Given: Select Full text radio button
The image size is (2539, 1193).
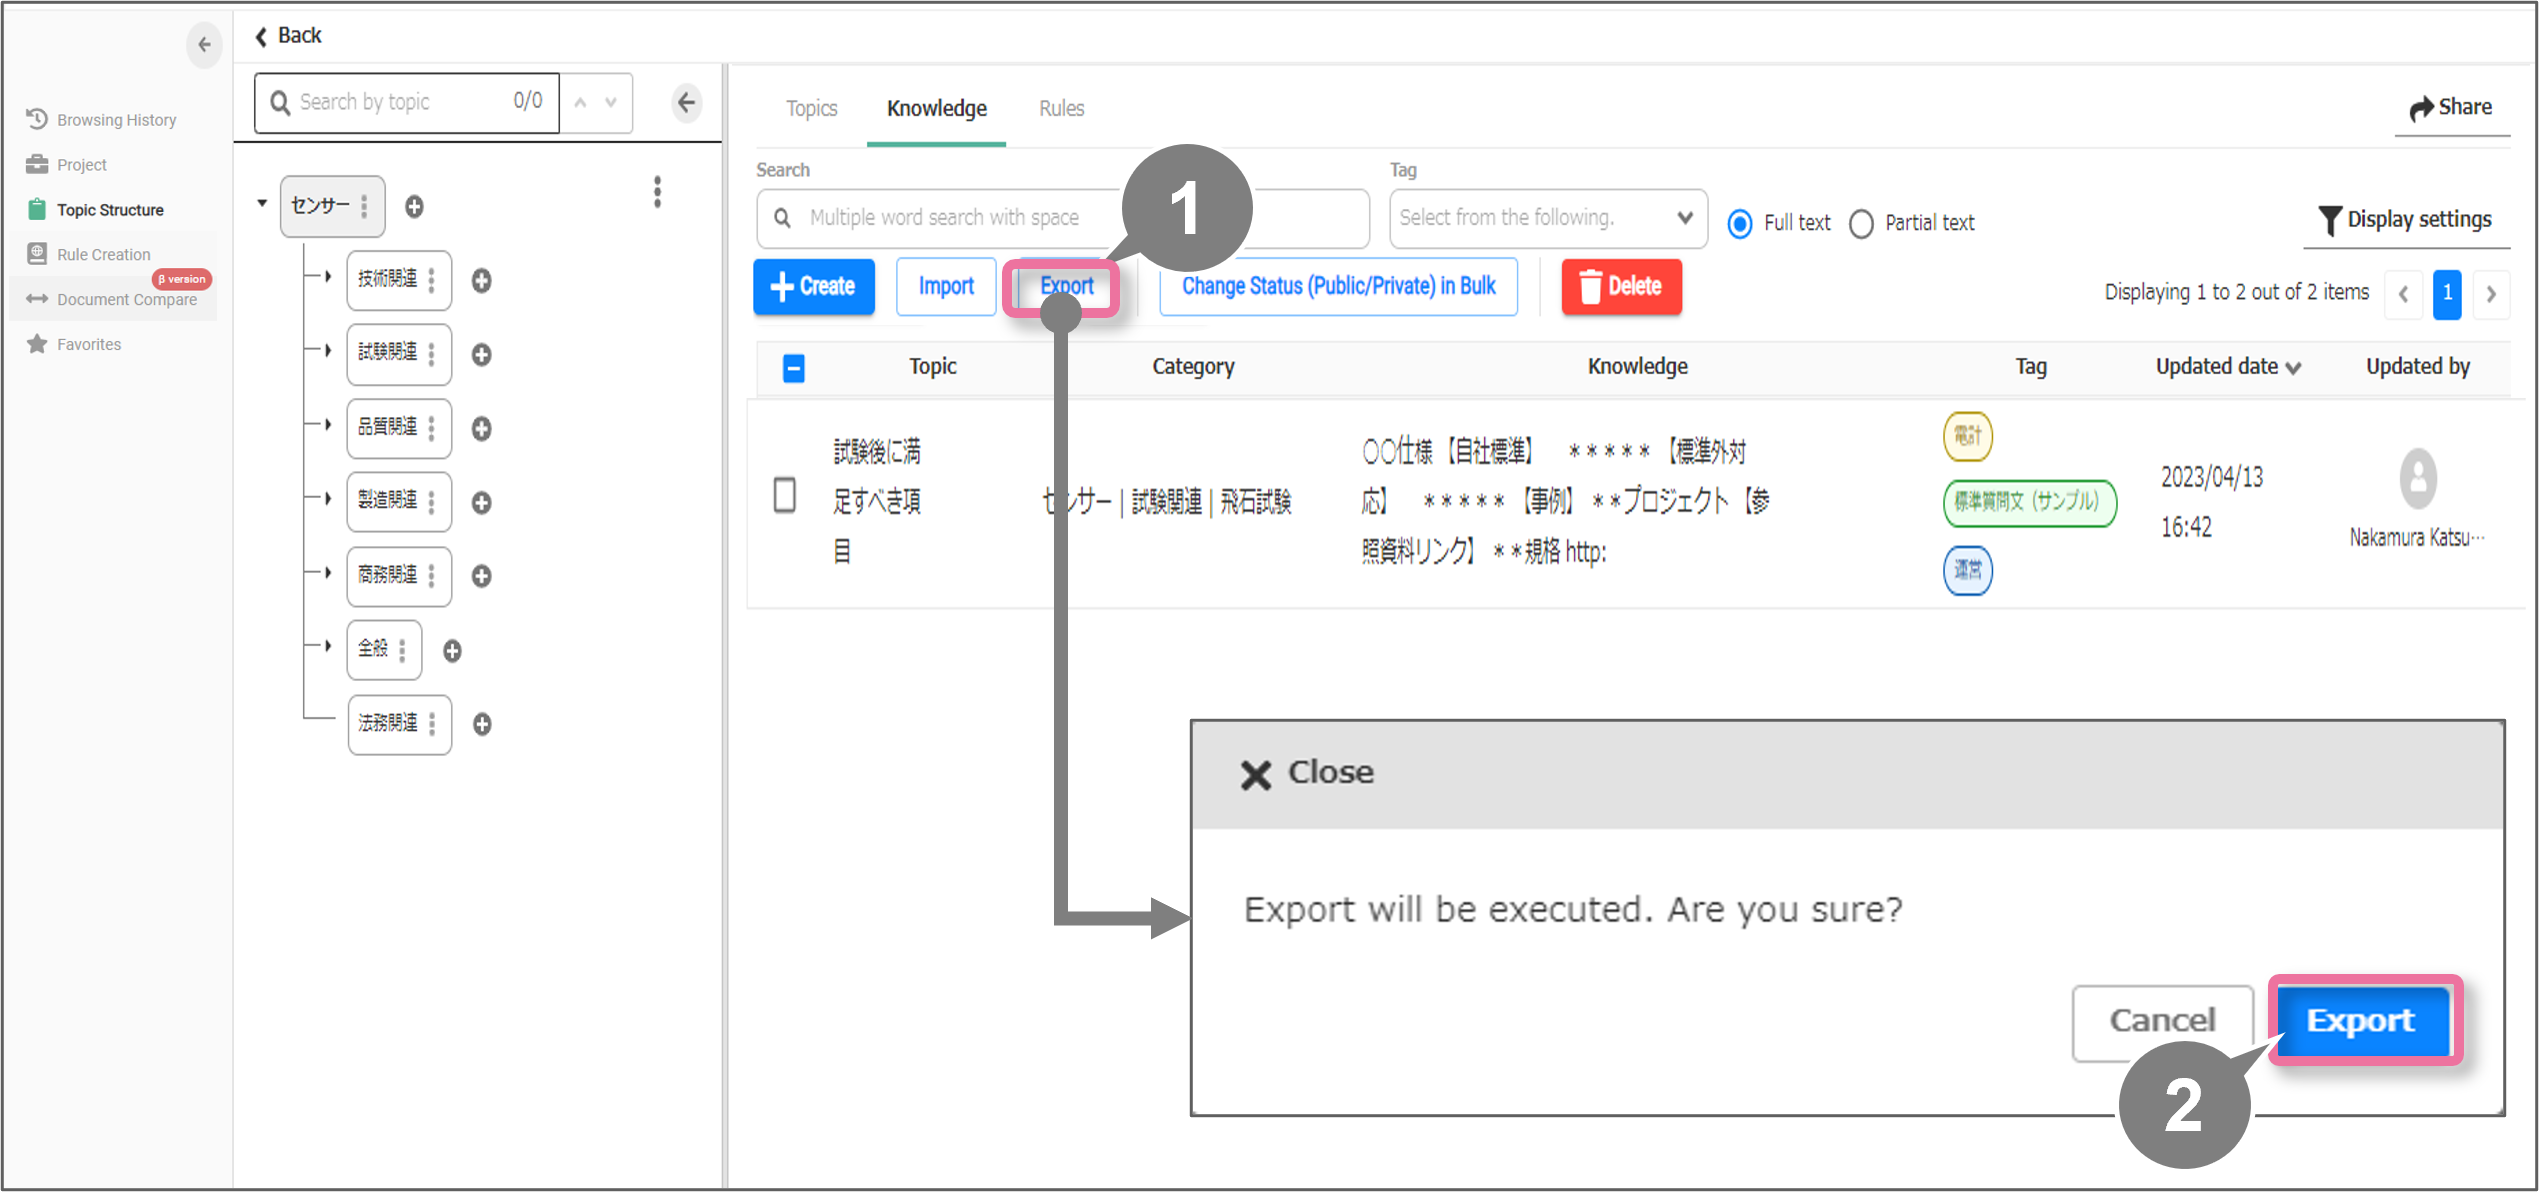Looking at the screenshot, I should point(1740,223).
